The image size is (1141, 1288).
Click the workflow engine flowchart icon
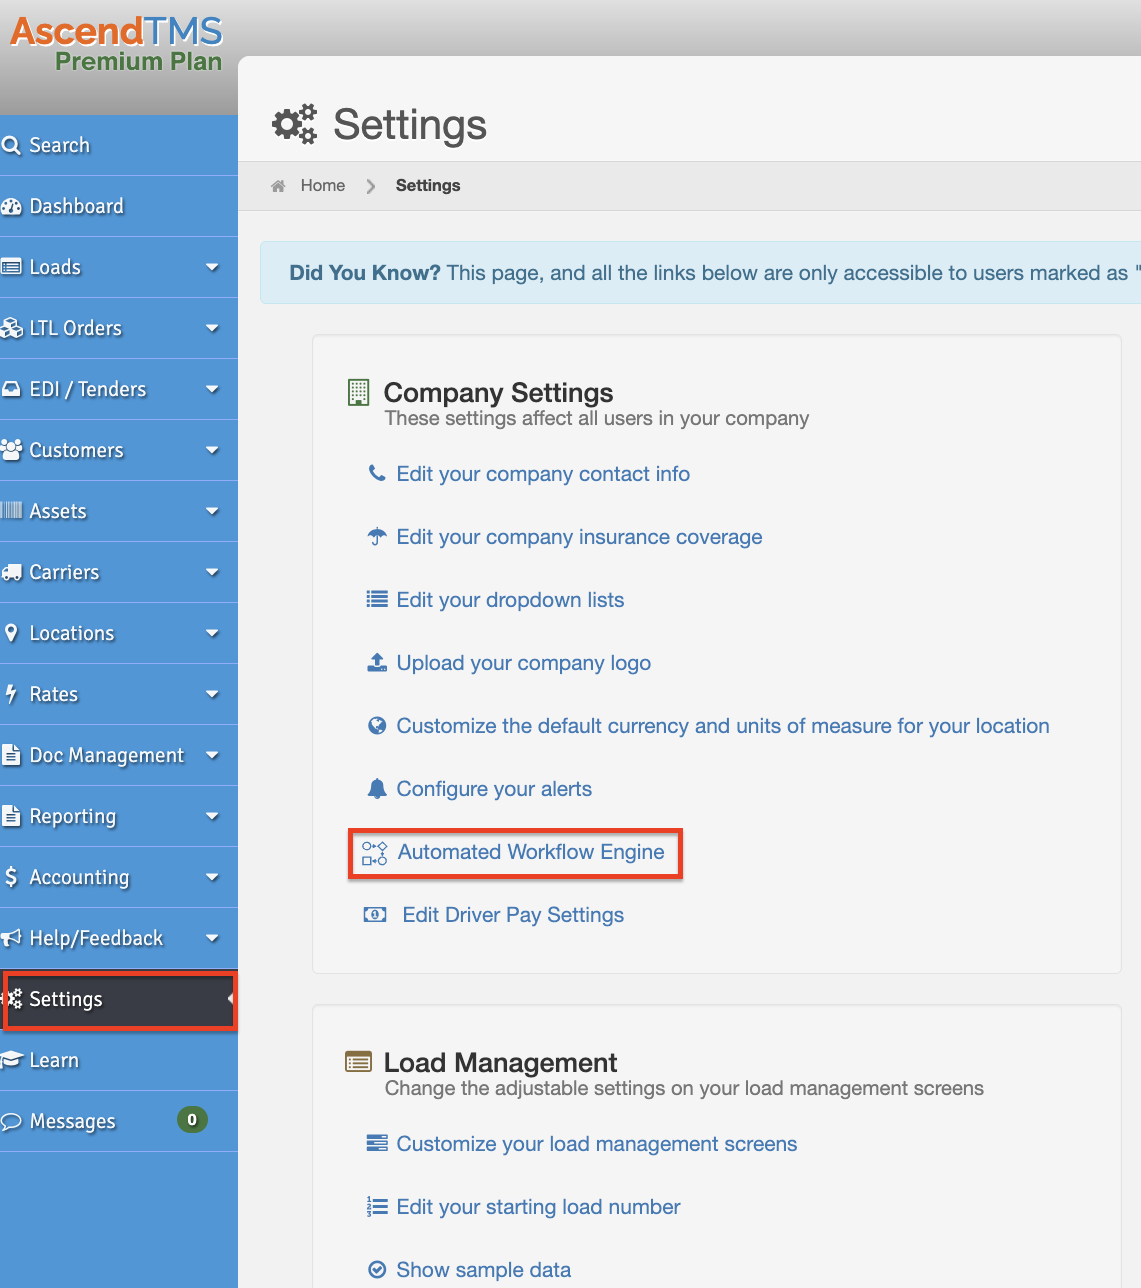point(375,853)
